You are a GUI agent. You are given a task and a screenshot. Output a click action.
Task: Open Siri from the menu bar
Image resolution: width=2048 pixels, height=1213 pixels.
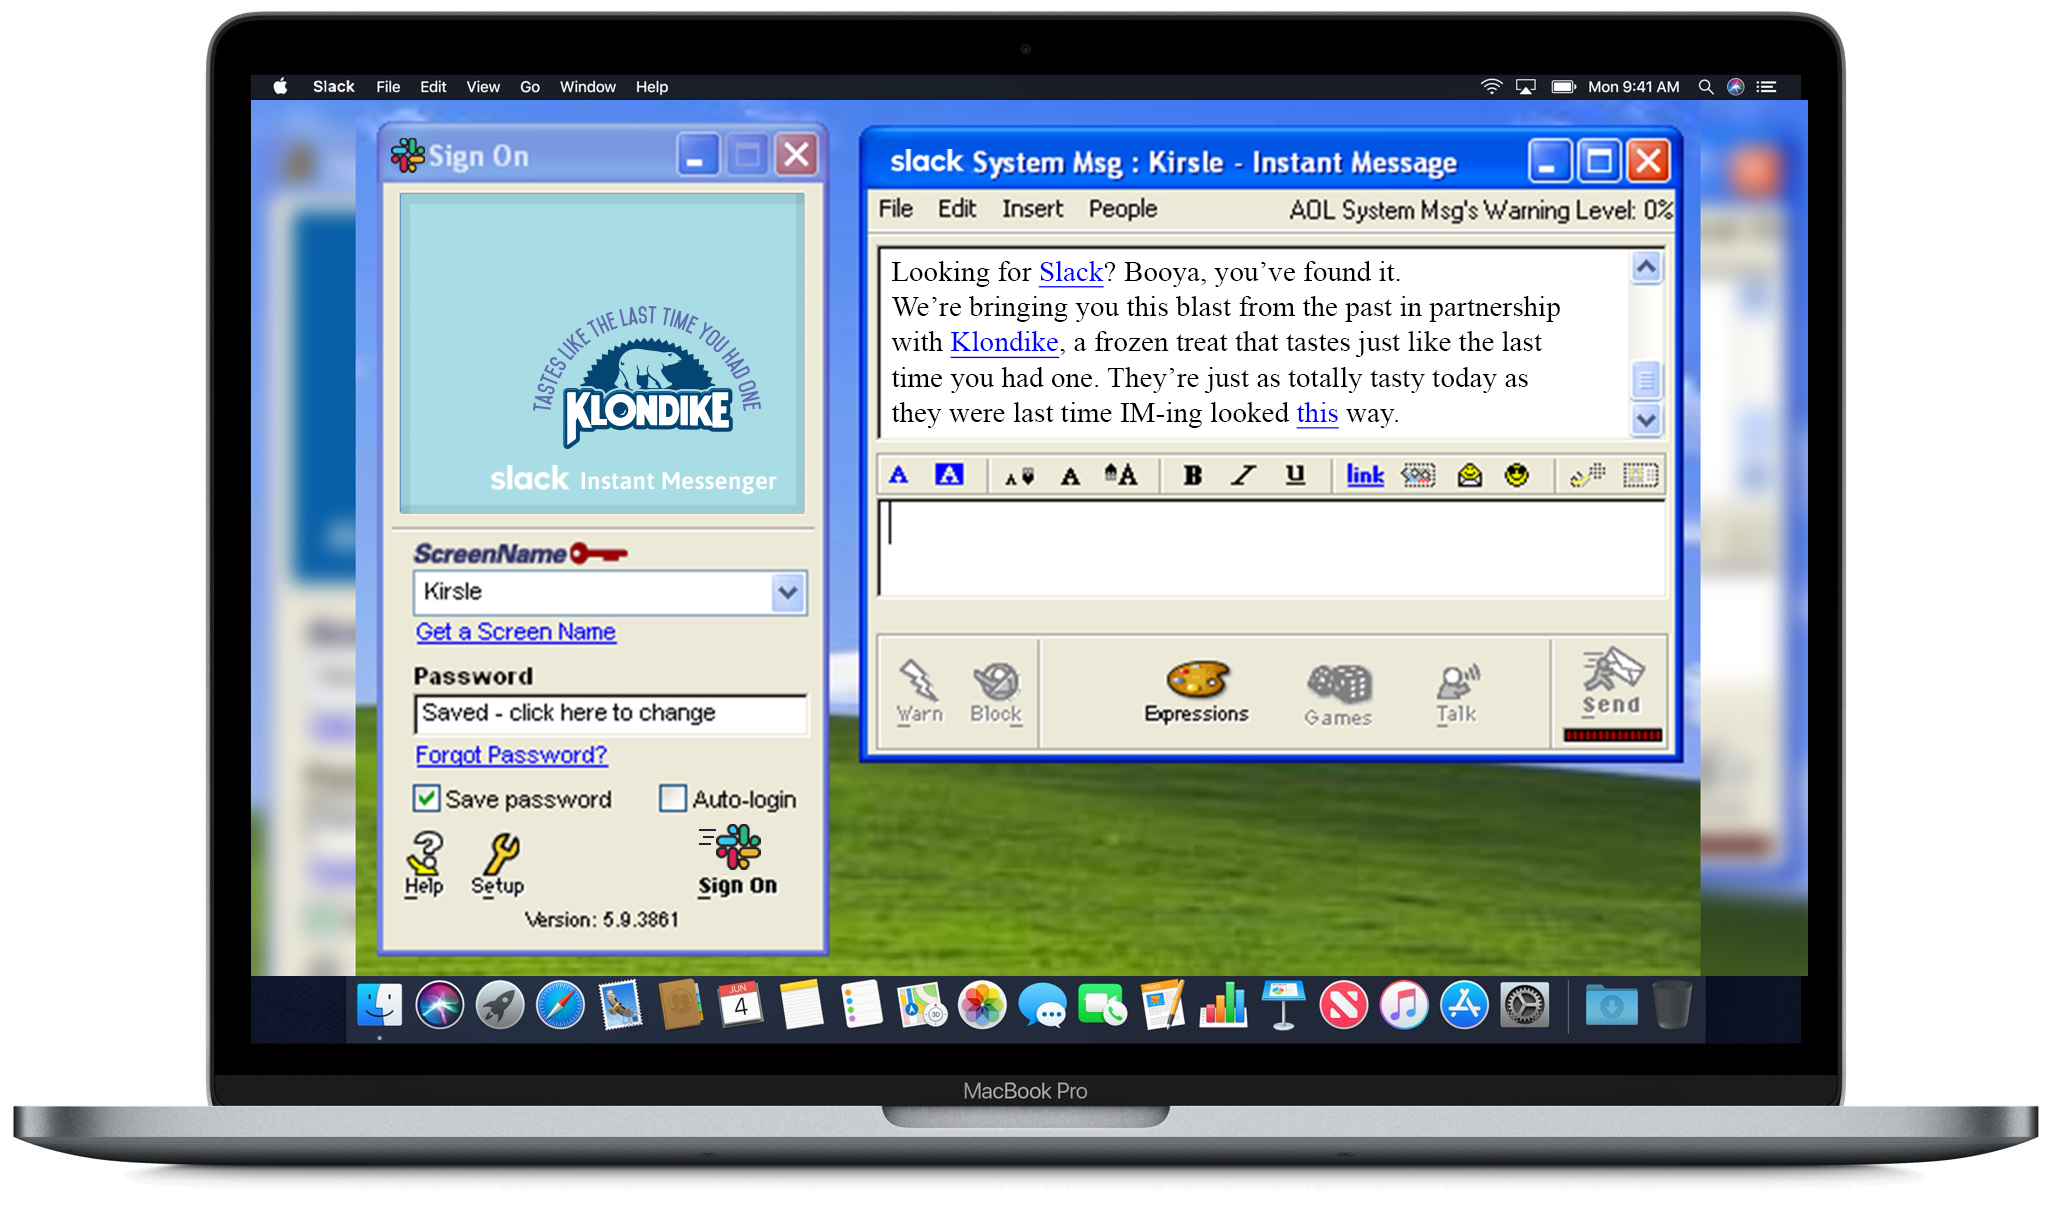[1736, 87]
